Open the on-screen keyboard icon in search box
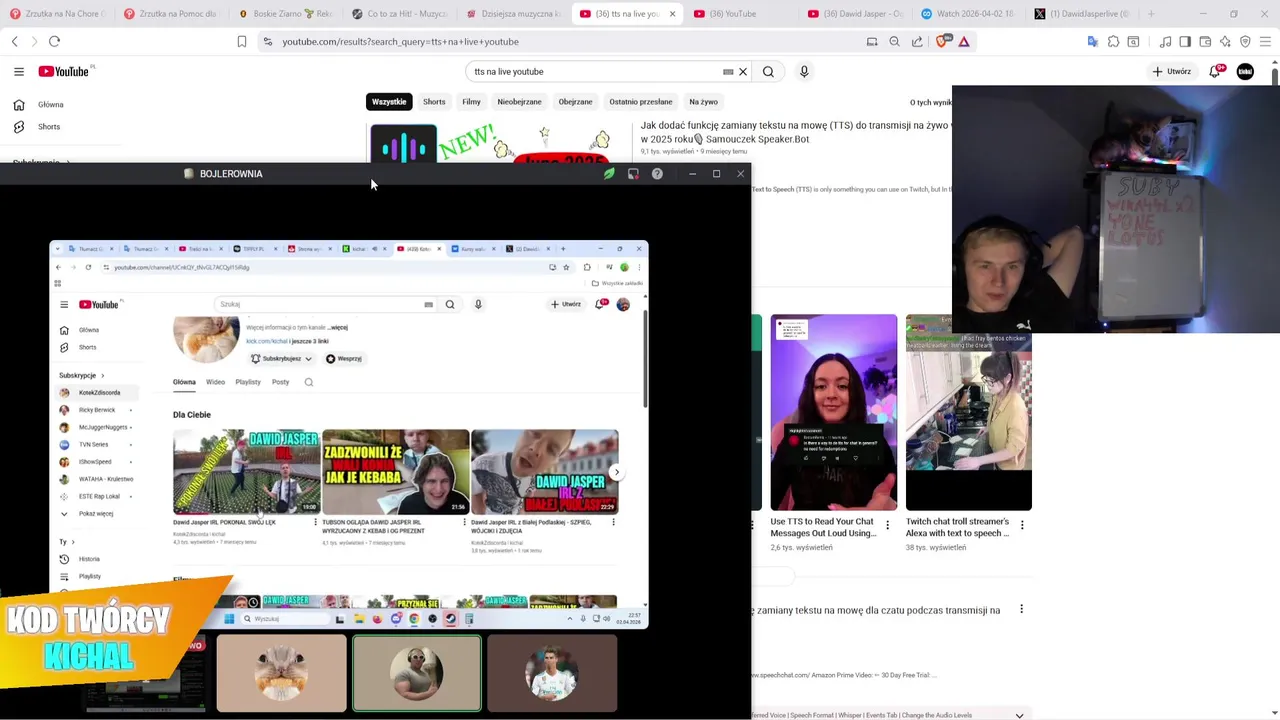 [728, 72]
